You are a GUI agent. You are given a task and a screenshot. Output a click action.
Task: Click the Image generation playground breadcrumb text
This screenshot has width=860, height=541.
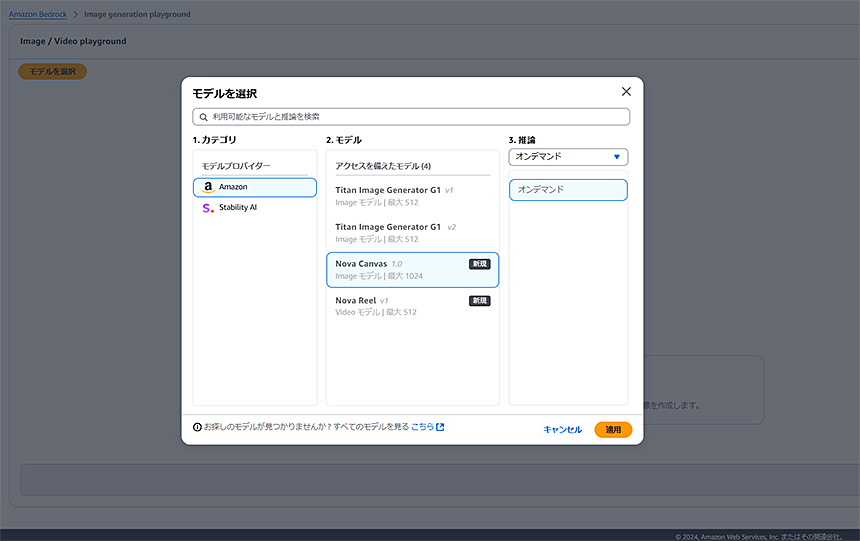point(137,14)
